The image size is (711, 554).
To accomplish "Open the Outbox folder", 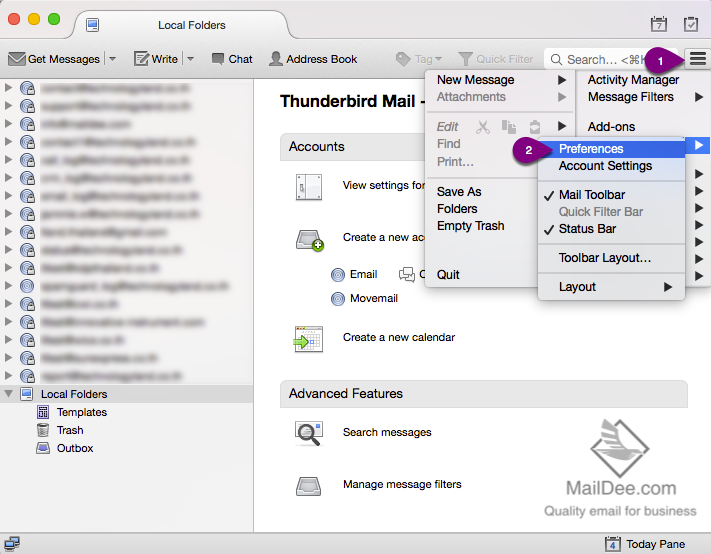I will [x=75, y=448].
